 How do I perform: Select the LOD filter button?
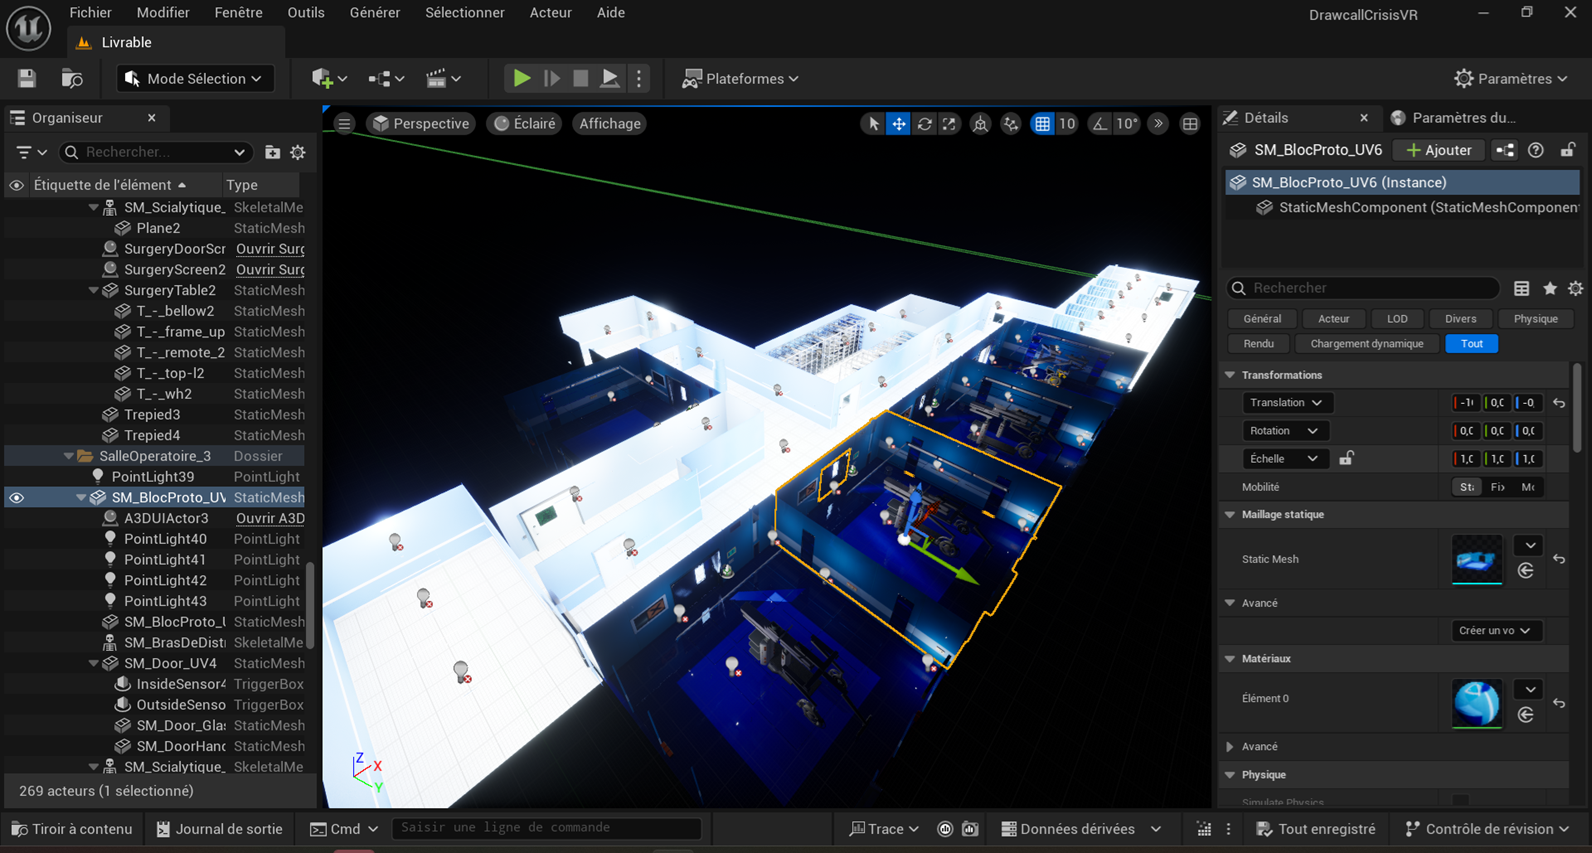(x=1397, y=319)
